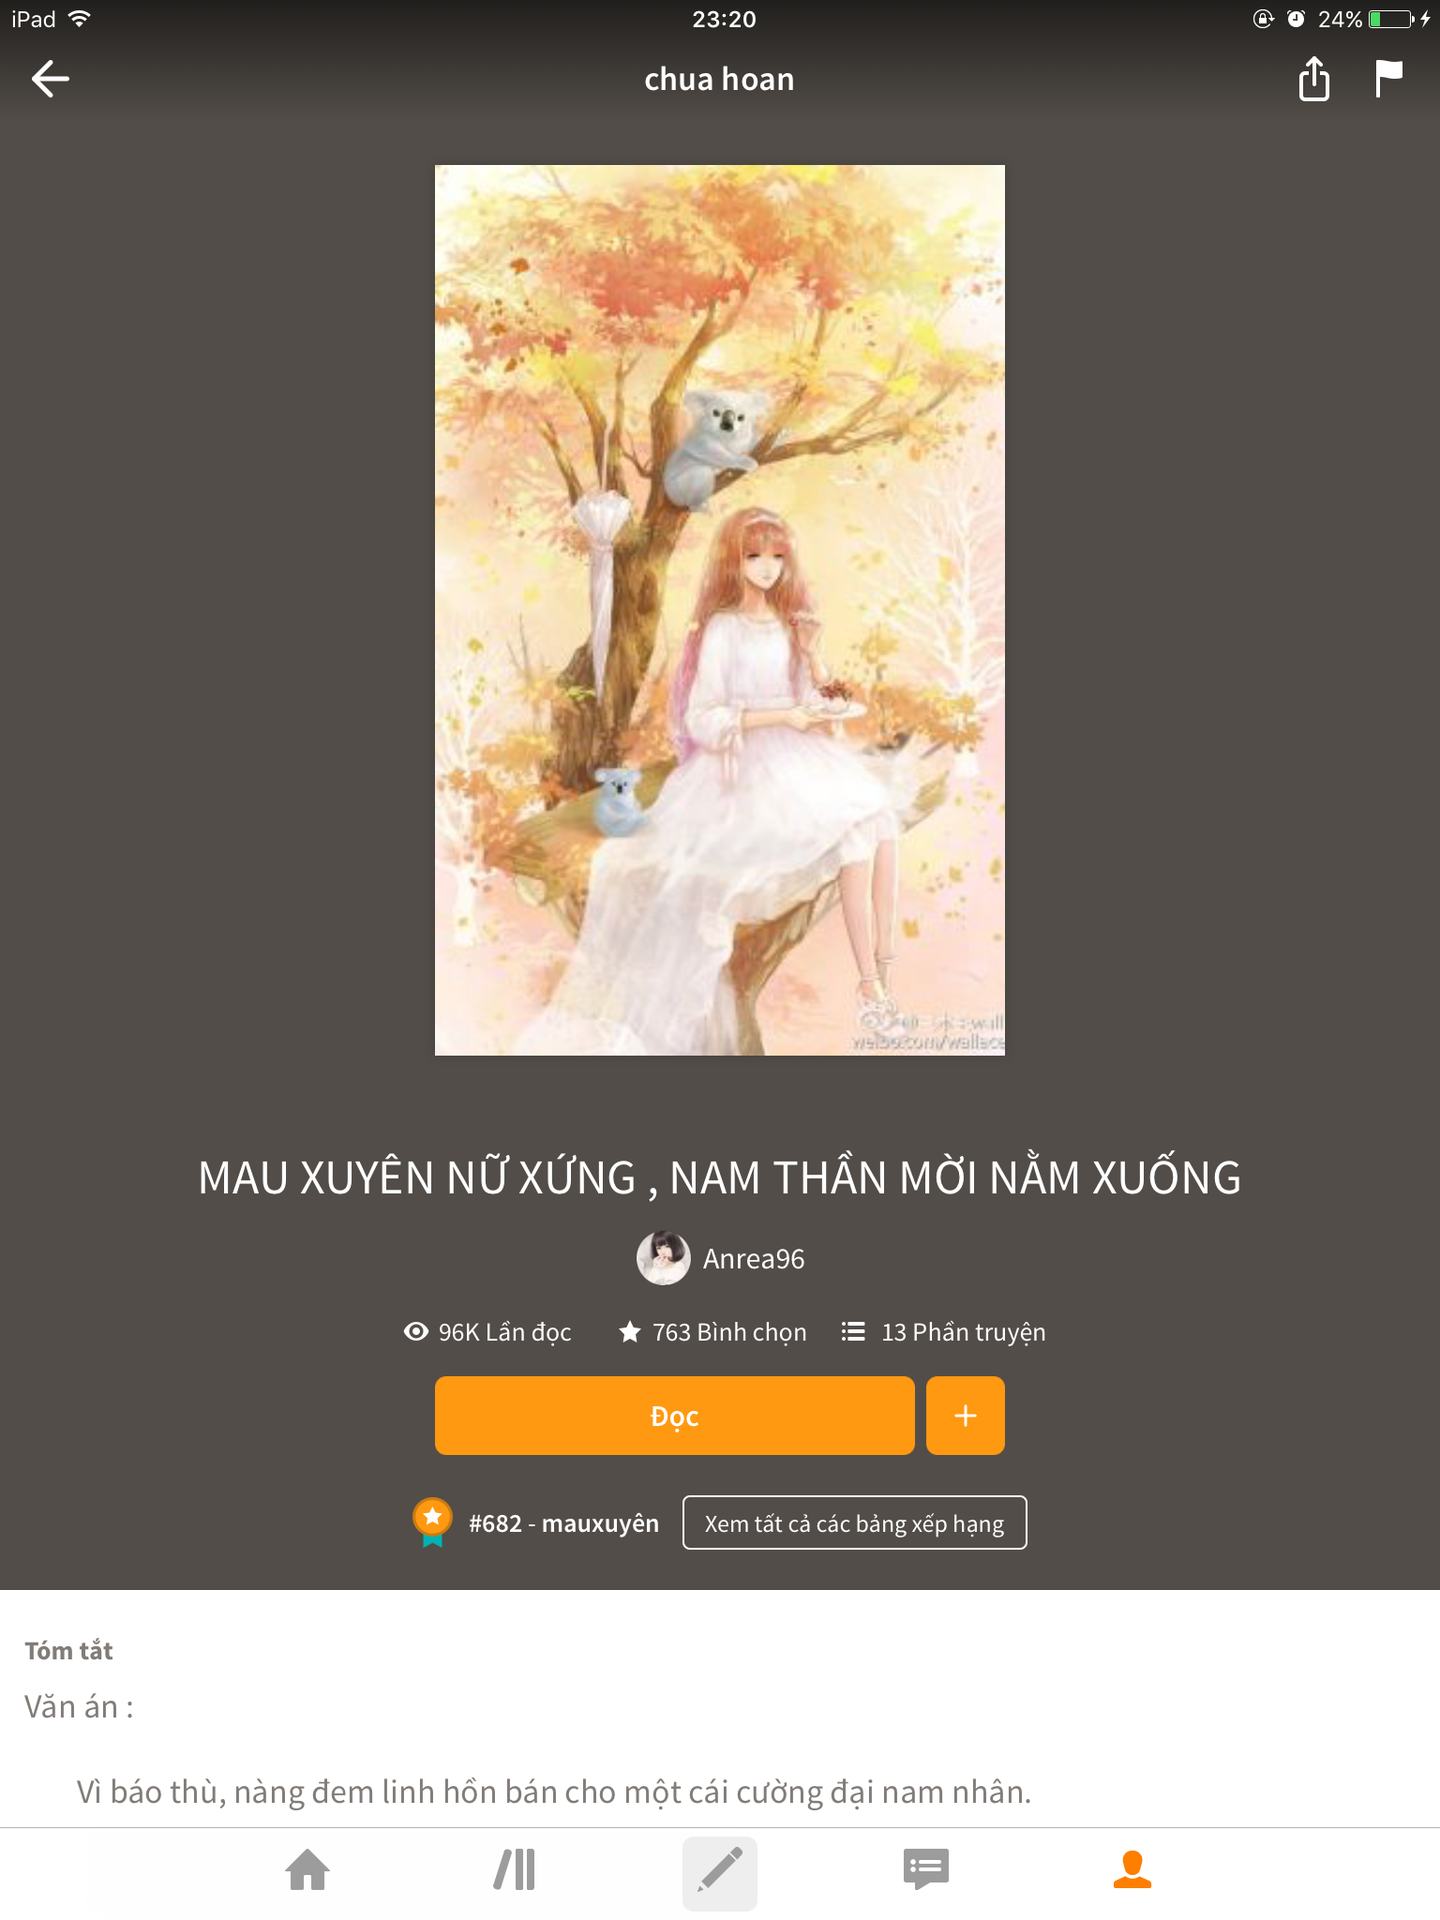Tap the orange Đọc button
1440x1920 pixels.
(675, 1416)
